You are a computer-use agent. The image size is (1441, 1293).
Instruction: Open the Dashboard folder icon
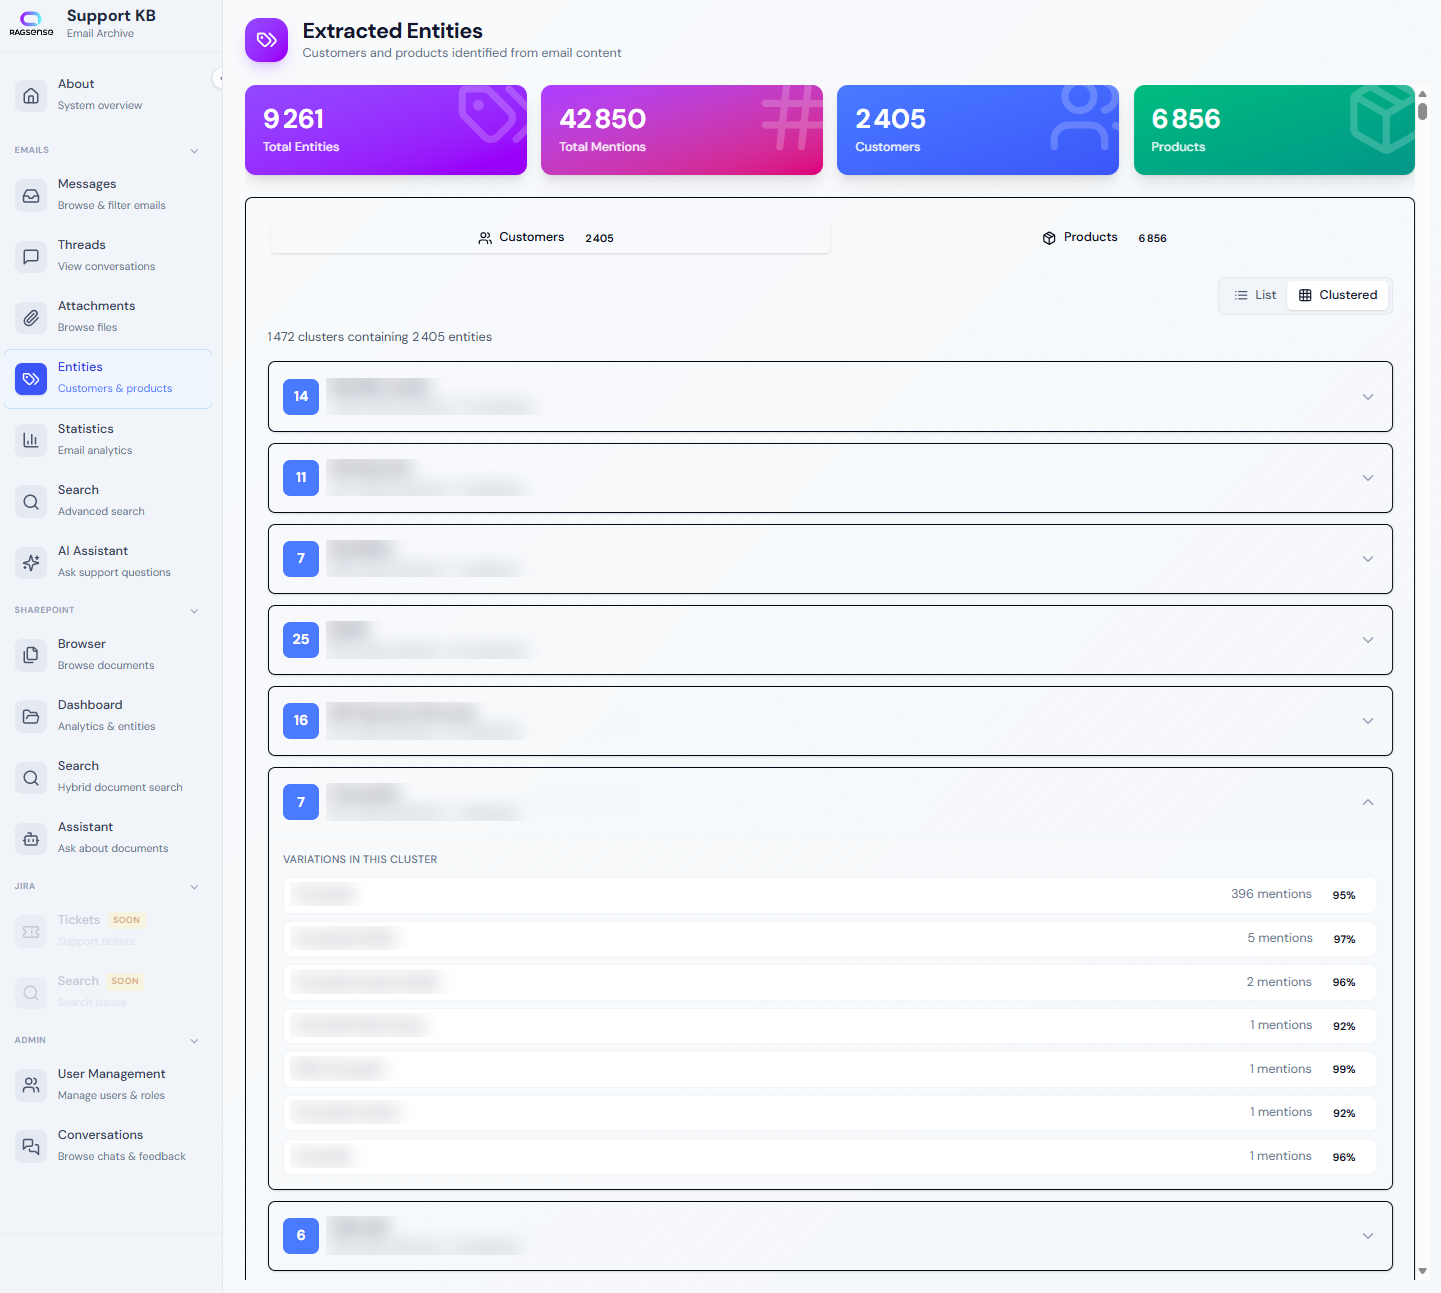coord(31,716)
